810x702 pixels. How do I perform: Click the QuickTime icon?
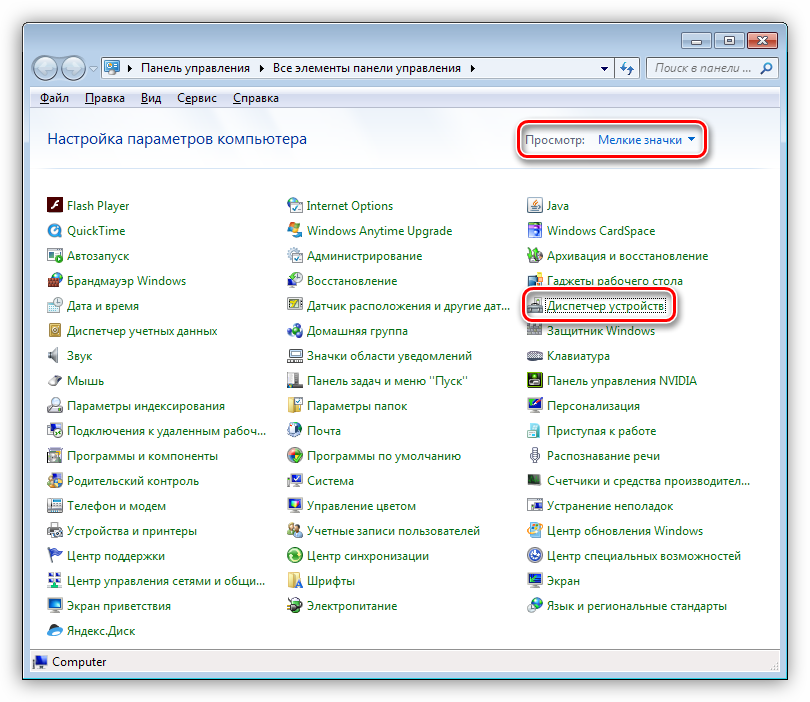55,230
